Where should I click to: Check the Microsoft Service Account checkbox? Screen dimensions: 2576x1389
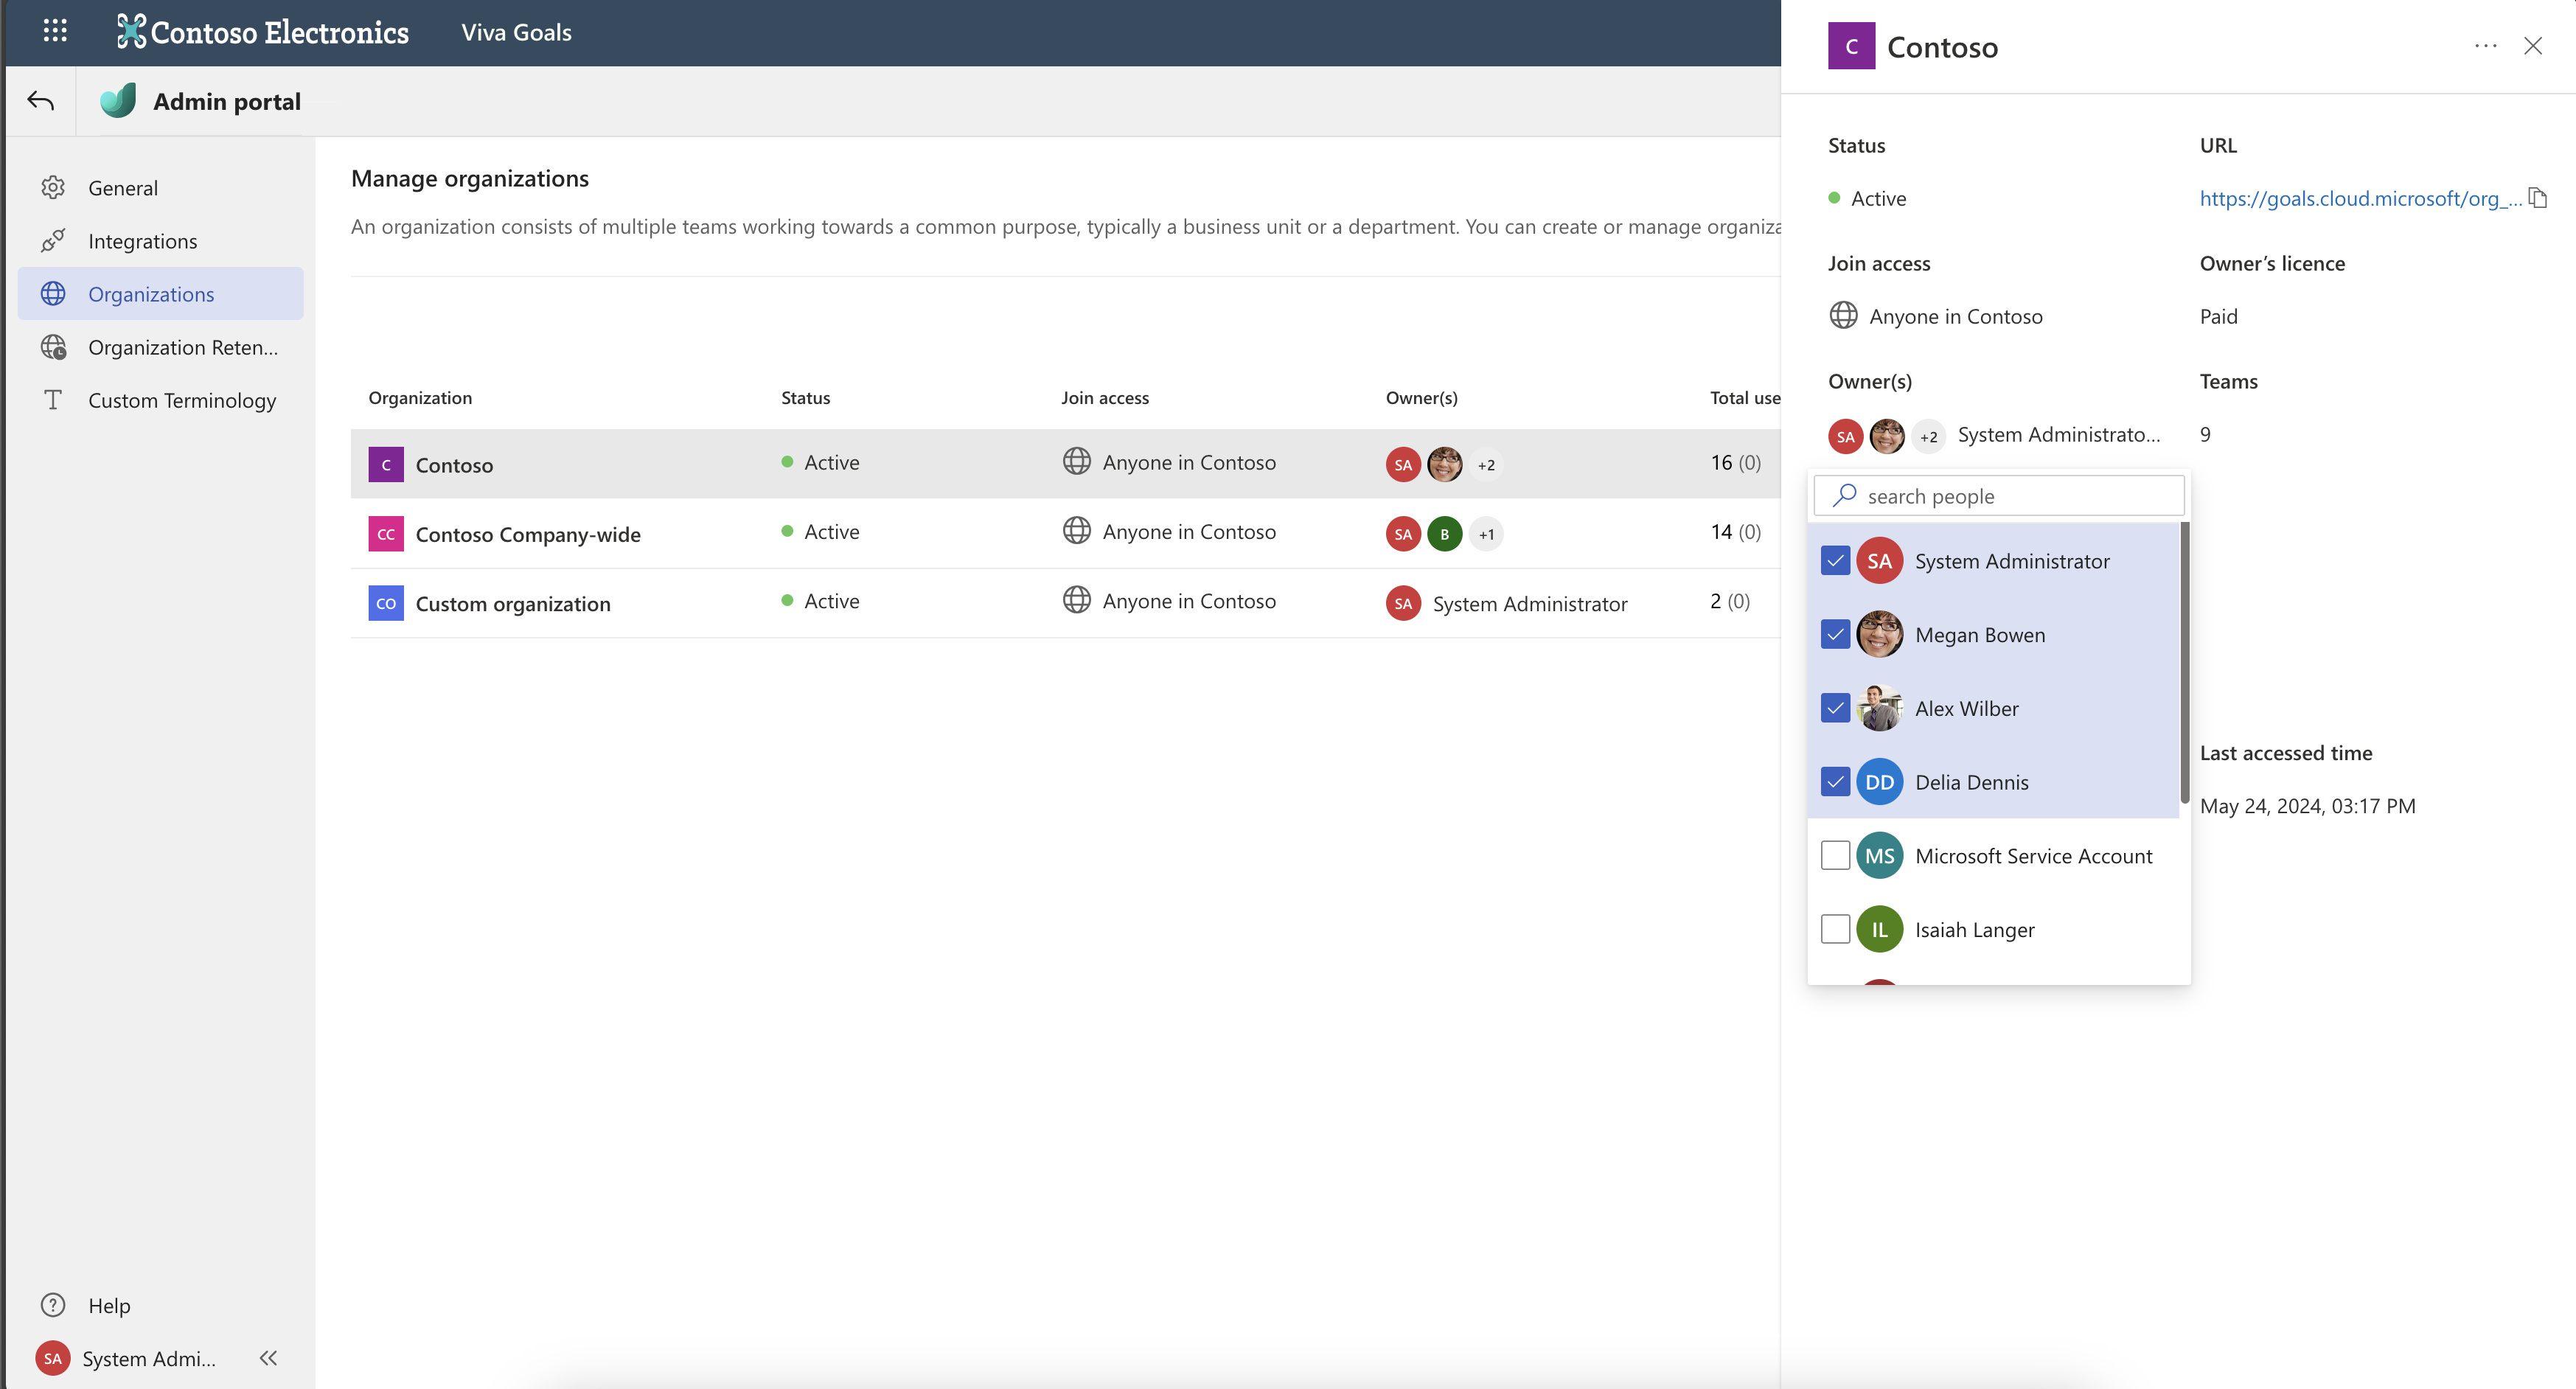1835,856
